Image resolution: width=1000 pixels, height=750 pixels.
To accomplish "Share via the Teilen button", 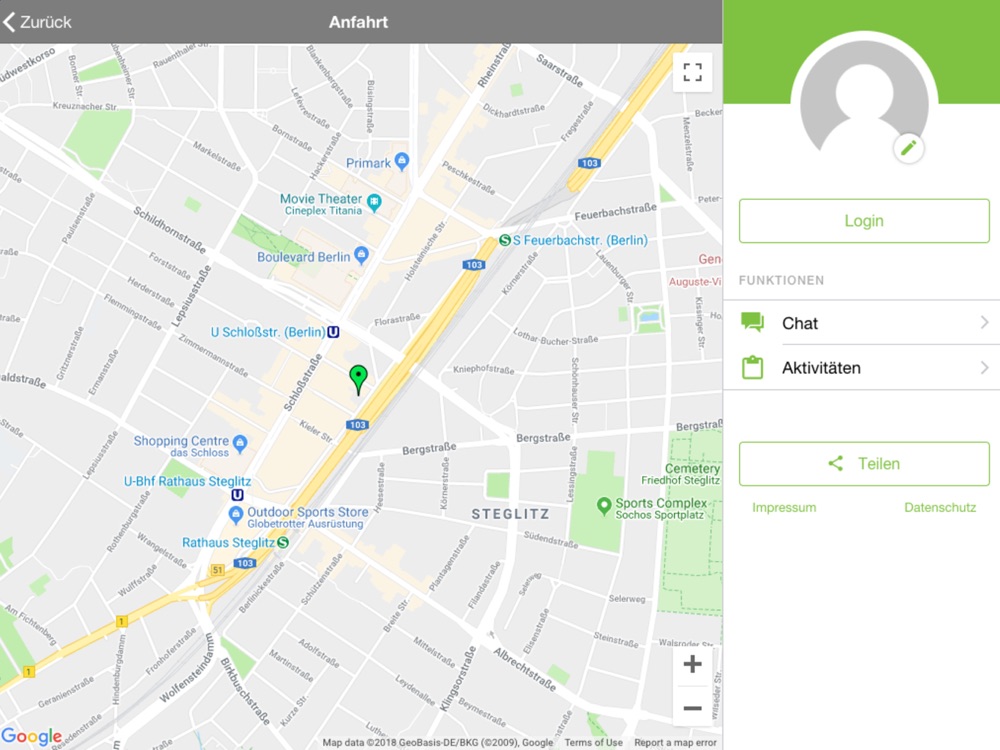I will point(864,464).
